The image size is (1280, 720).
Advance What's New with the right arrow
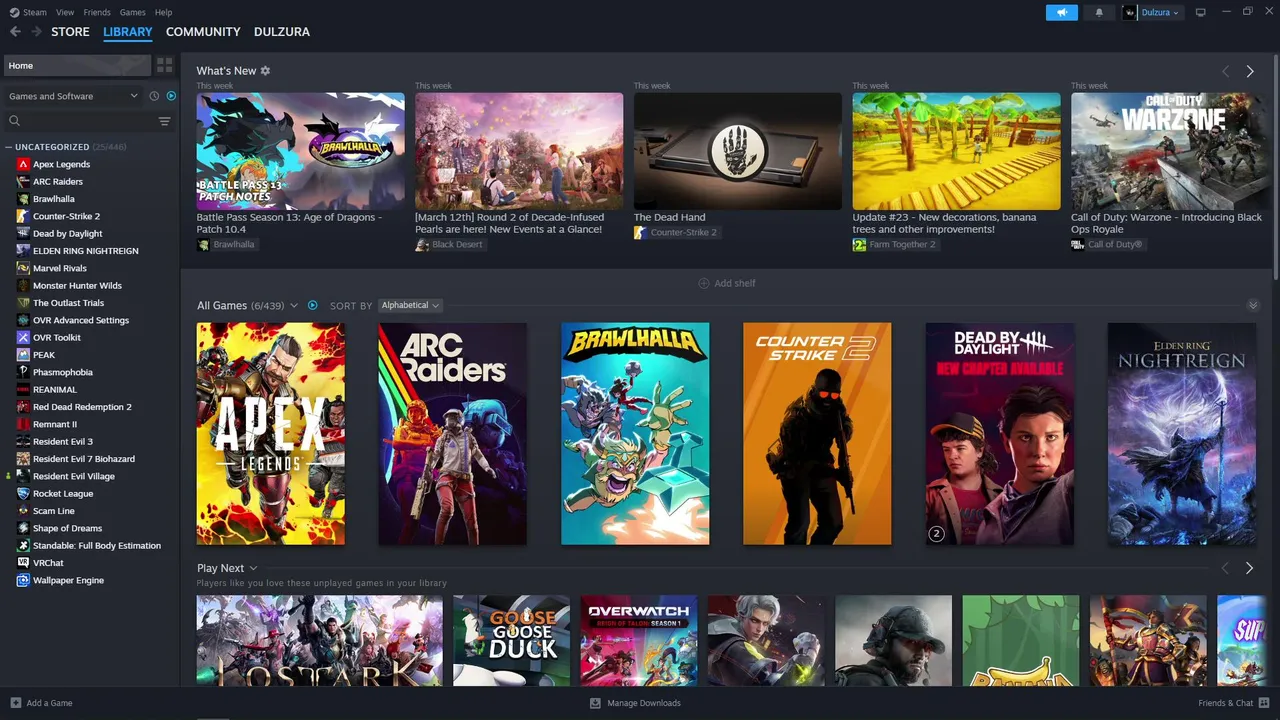point(1250,71)
